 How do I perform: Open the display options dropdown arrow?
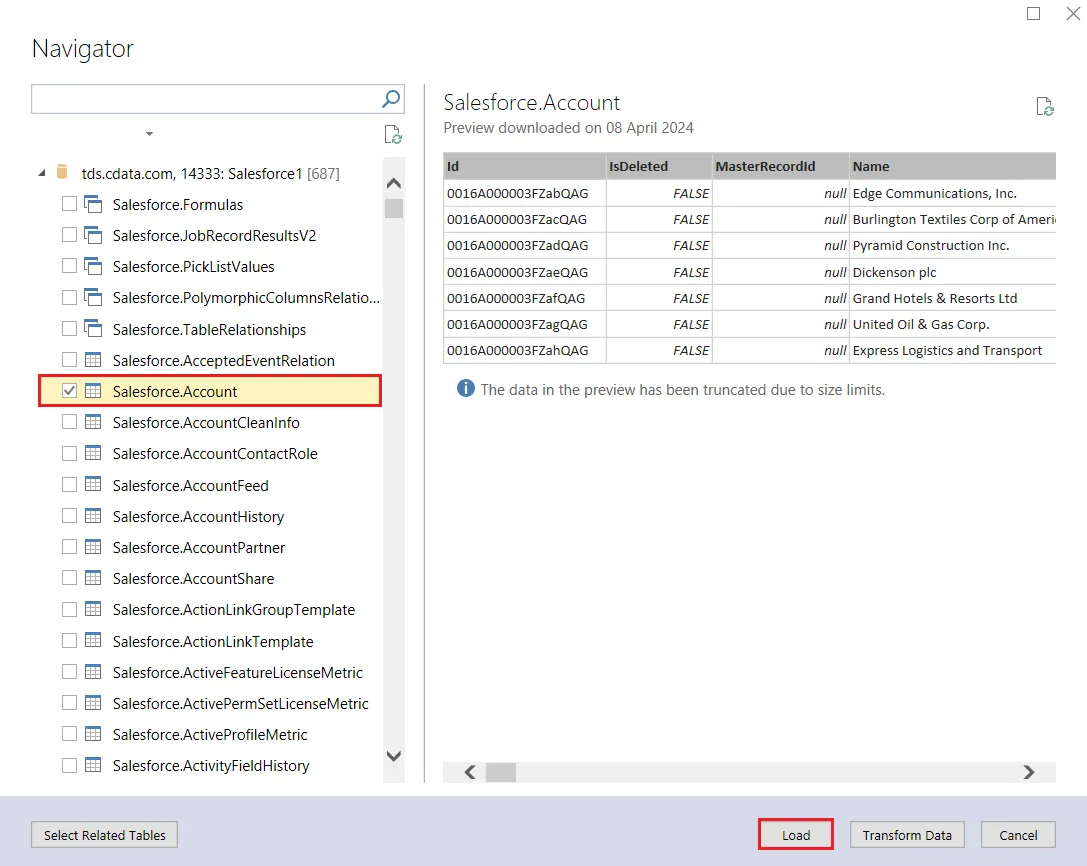pyautogui.click(x=149, y=134)
